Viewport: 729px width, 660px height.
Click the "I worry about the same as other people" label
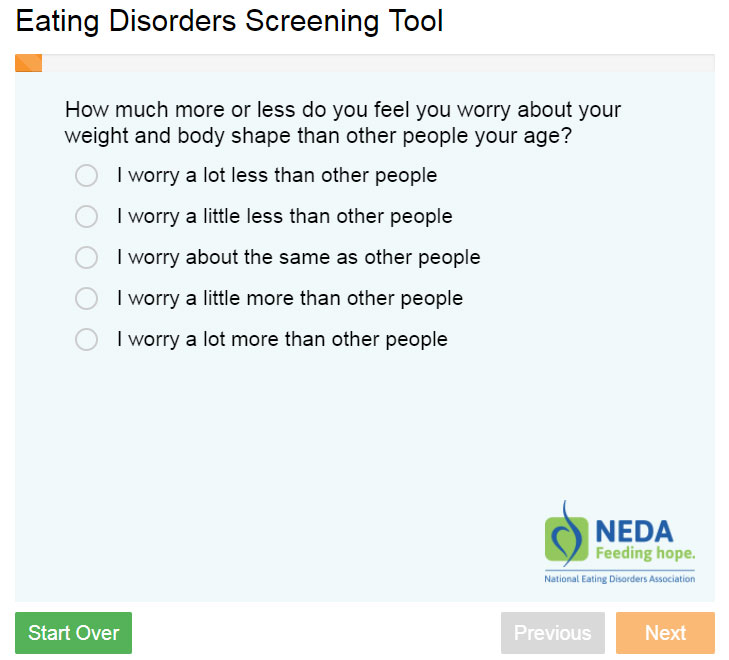tap(298, 258)
